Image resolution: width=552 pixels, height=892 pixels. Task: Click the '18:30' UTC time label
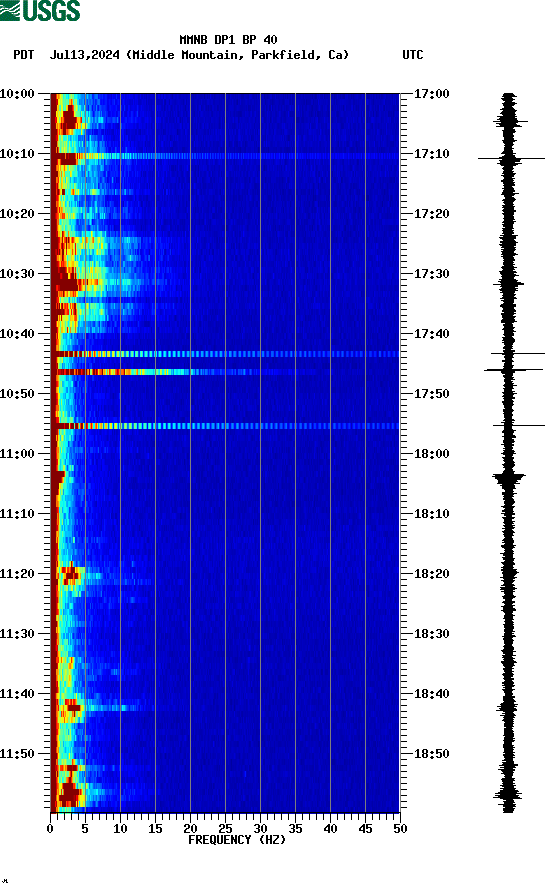(x=431, y=634)
